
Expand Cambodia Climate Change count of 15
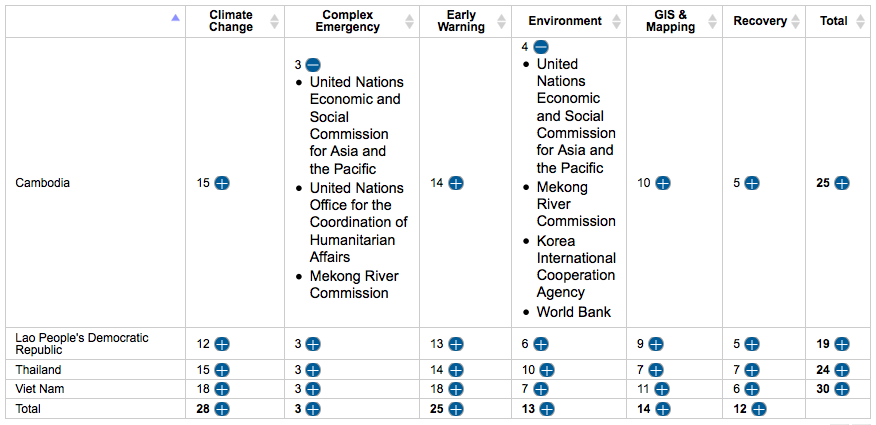(x=222, y=183)
